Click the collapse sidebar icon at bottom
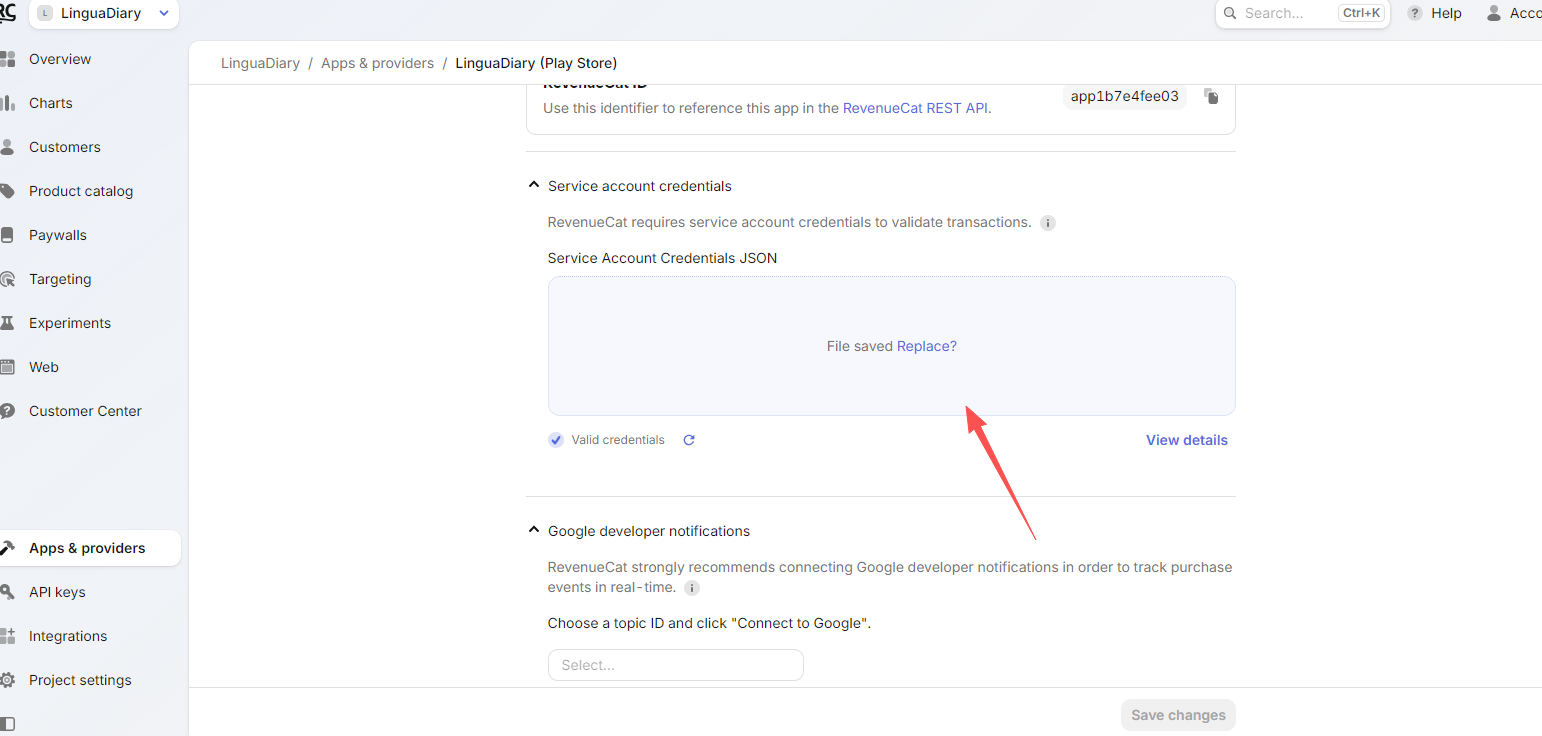1542x736 pixels. [8, 723]
